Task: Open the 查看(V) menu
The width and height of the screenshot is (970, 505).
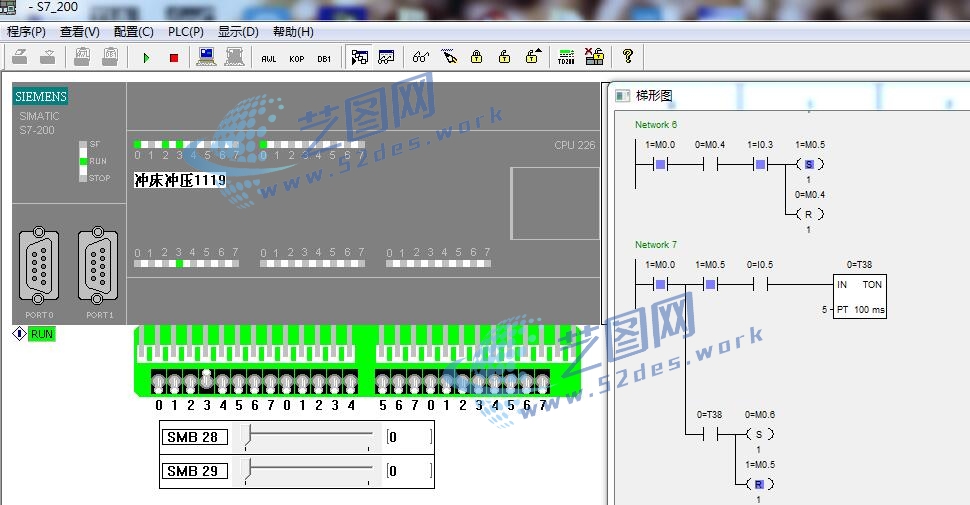Action: pyautogui.click(x=79, y=32)
